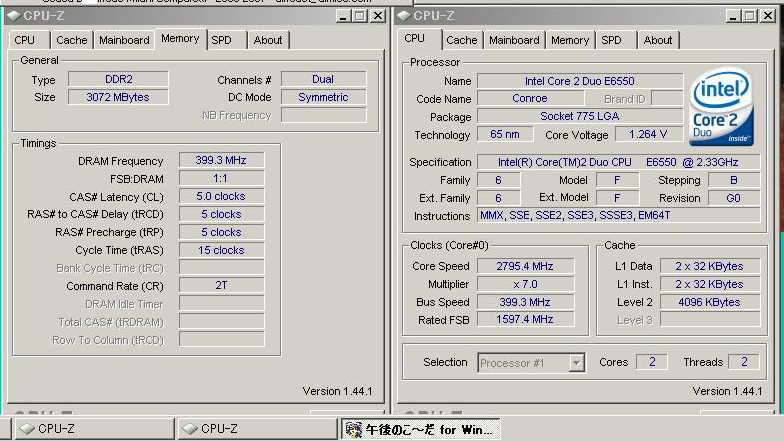Switch to the 午後のこ〜だ taskbar app
The width and height of the screenshot is (784, 442).
(420, 429)
